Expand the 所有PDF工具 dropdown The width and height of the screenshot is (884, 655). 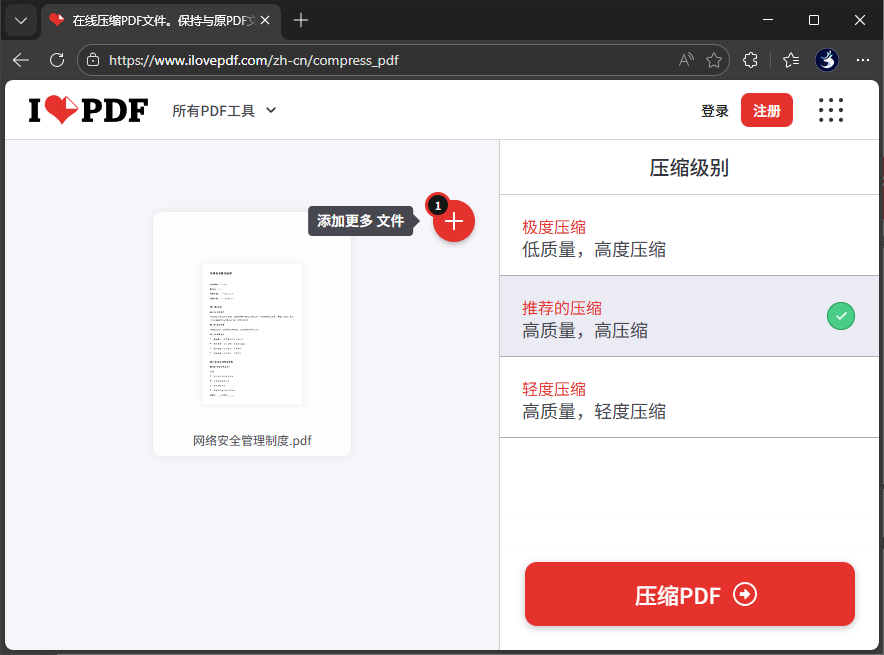click(x=224, y=111)
